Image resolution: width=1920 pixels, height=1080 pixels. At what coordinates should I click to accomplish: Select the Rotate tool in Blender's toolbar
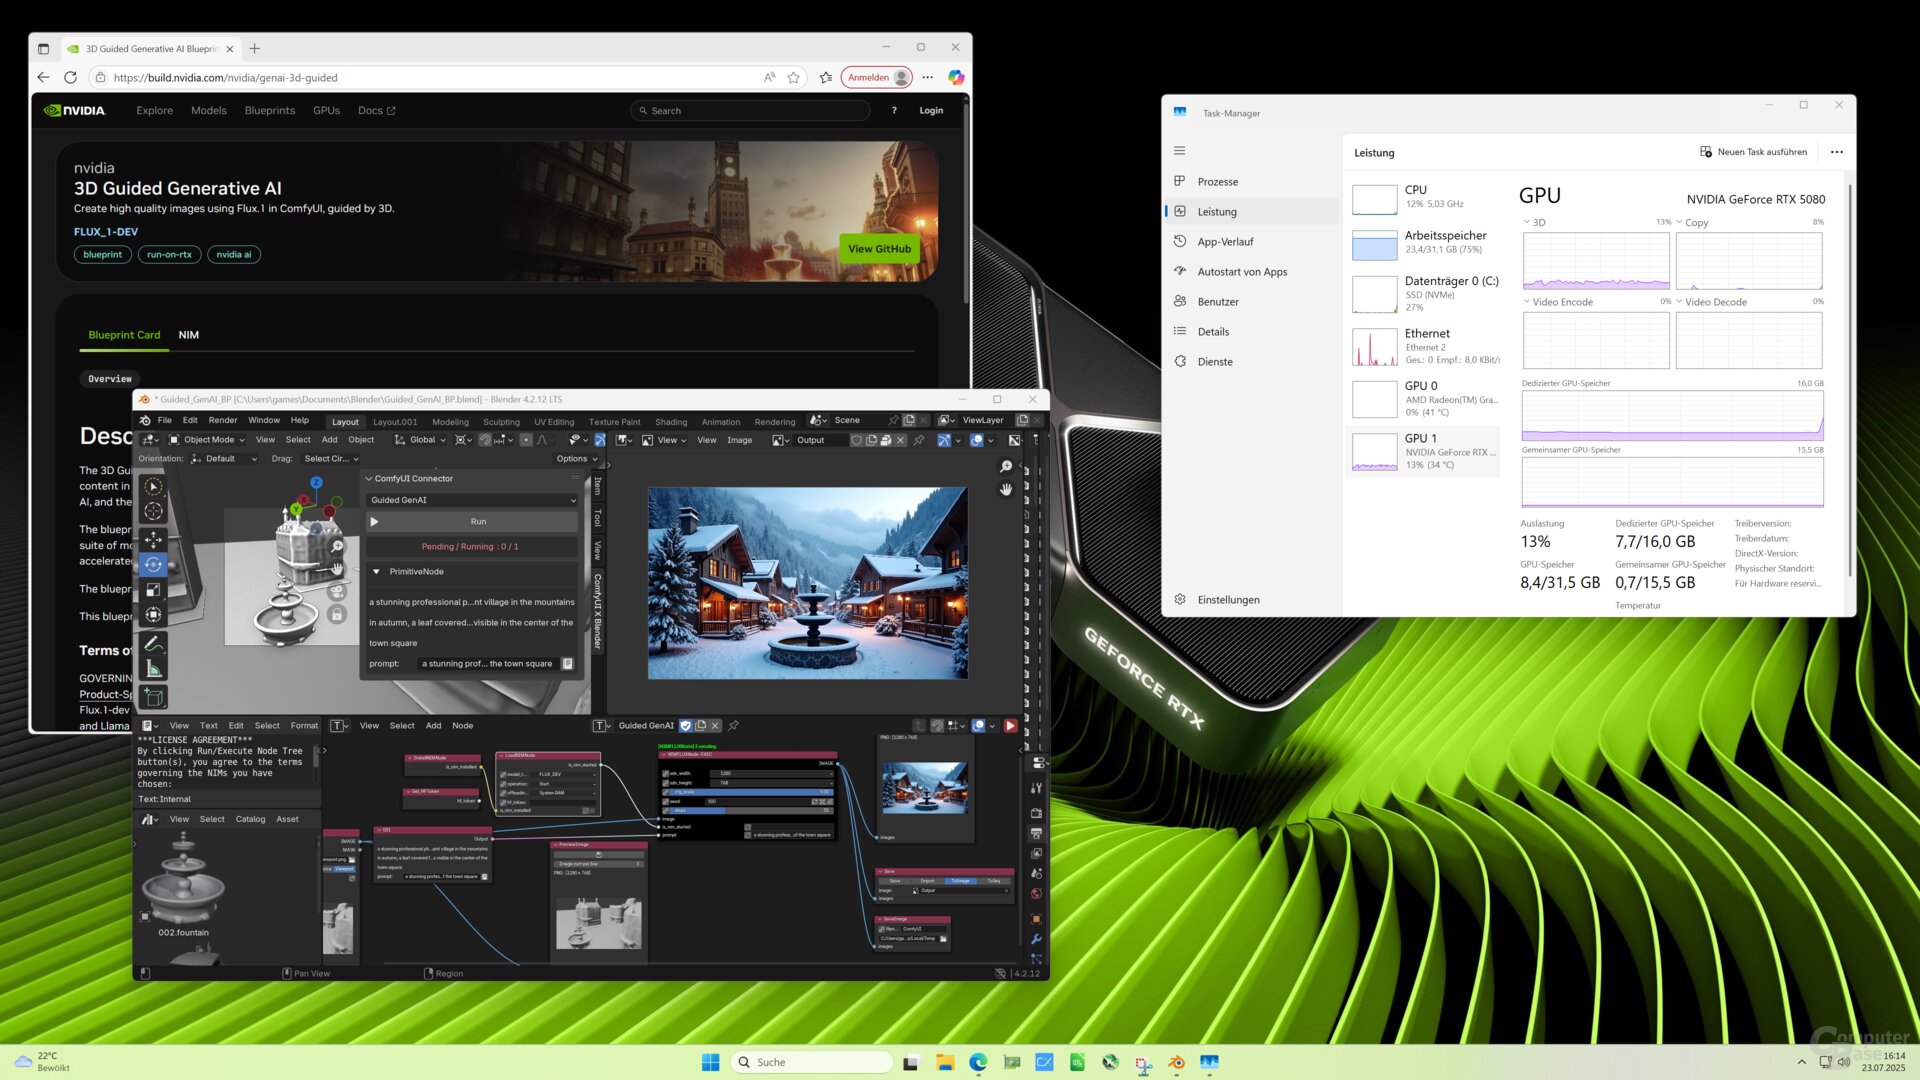[153, 564]
